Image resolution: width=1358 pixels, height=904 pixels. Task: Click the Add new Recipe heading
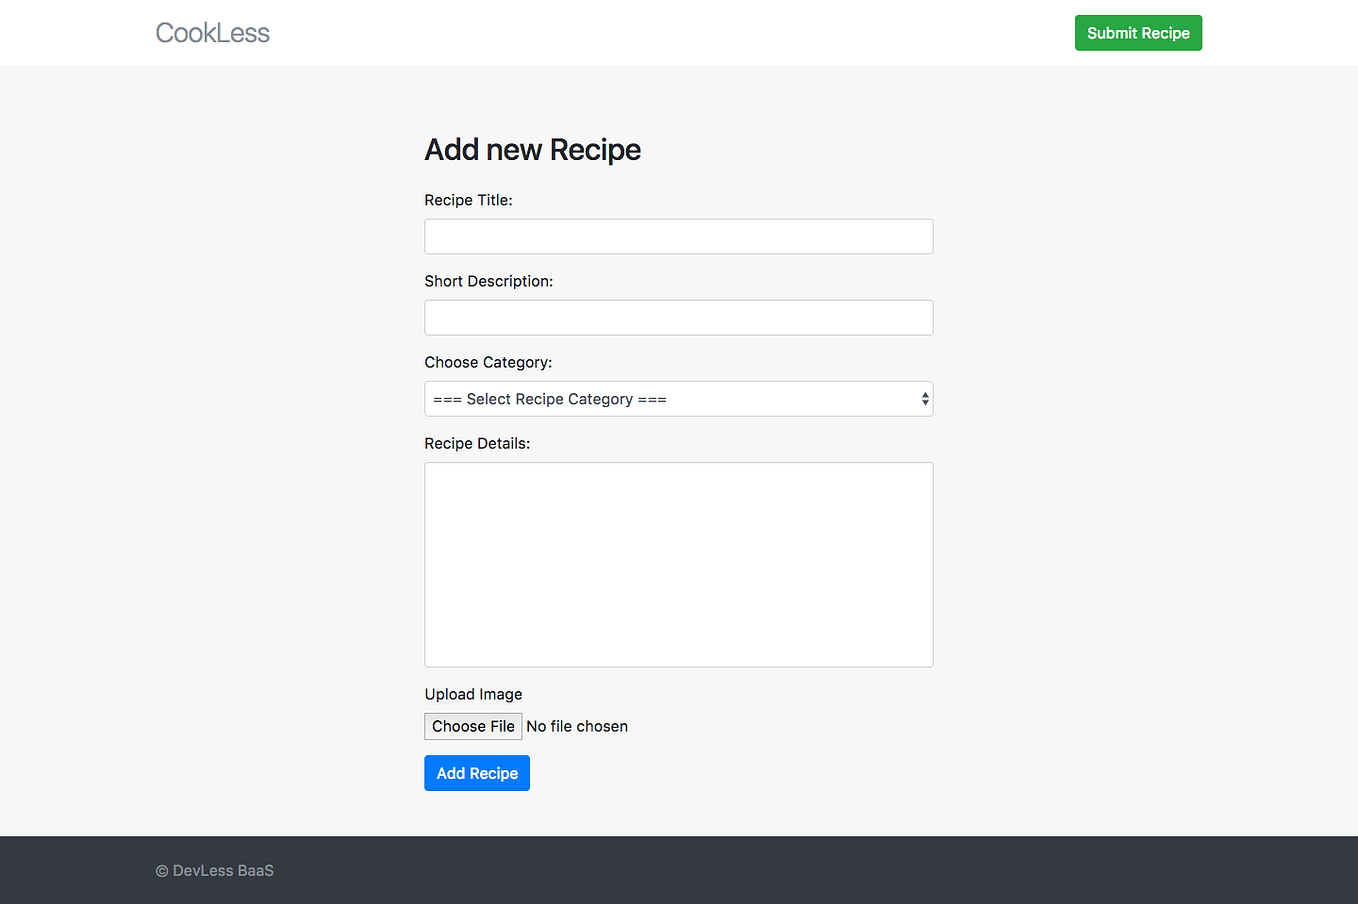coord(532,149)
